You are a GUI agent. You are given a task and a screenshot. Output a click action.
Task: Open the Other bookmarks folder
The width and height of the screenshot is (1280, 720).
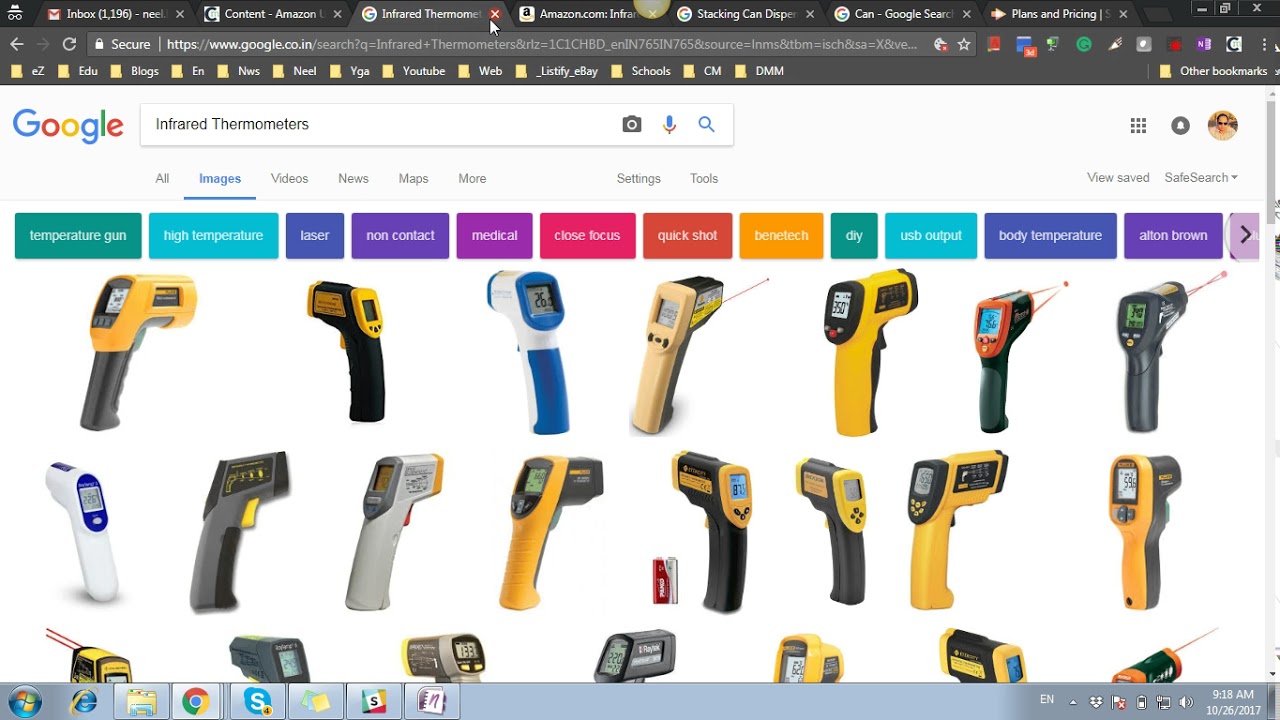point(1213,71)
